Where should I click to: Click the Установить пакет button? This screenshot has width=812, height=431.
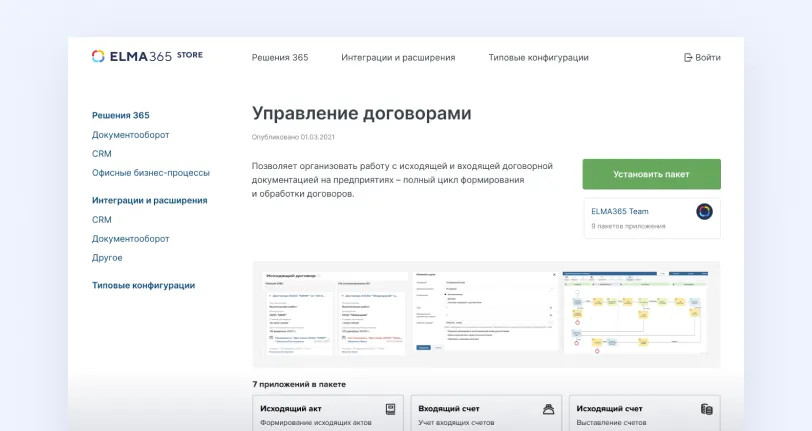651,174
